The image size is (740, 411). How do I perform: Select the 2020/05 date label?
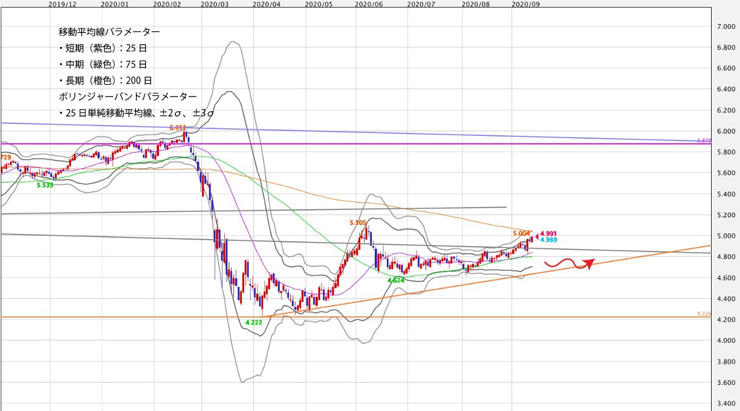click(319, 4)
